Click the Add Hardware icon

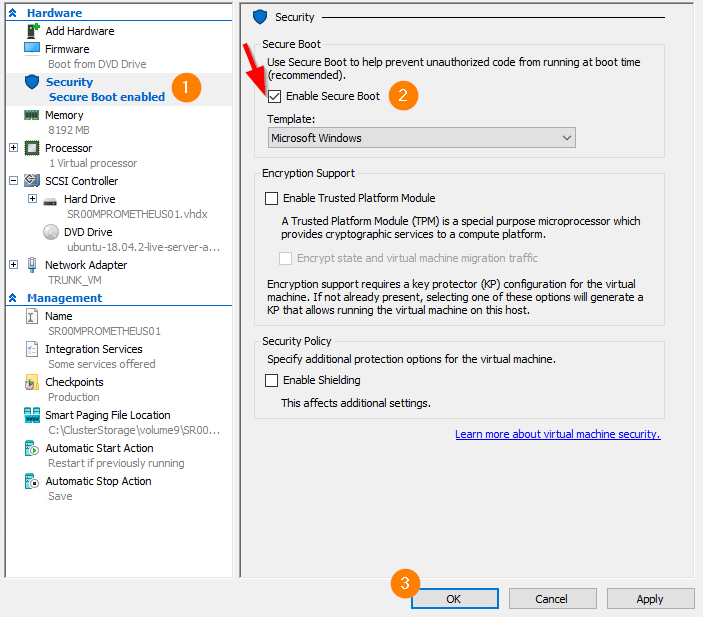pos(33,31)
